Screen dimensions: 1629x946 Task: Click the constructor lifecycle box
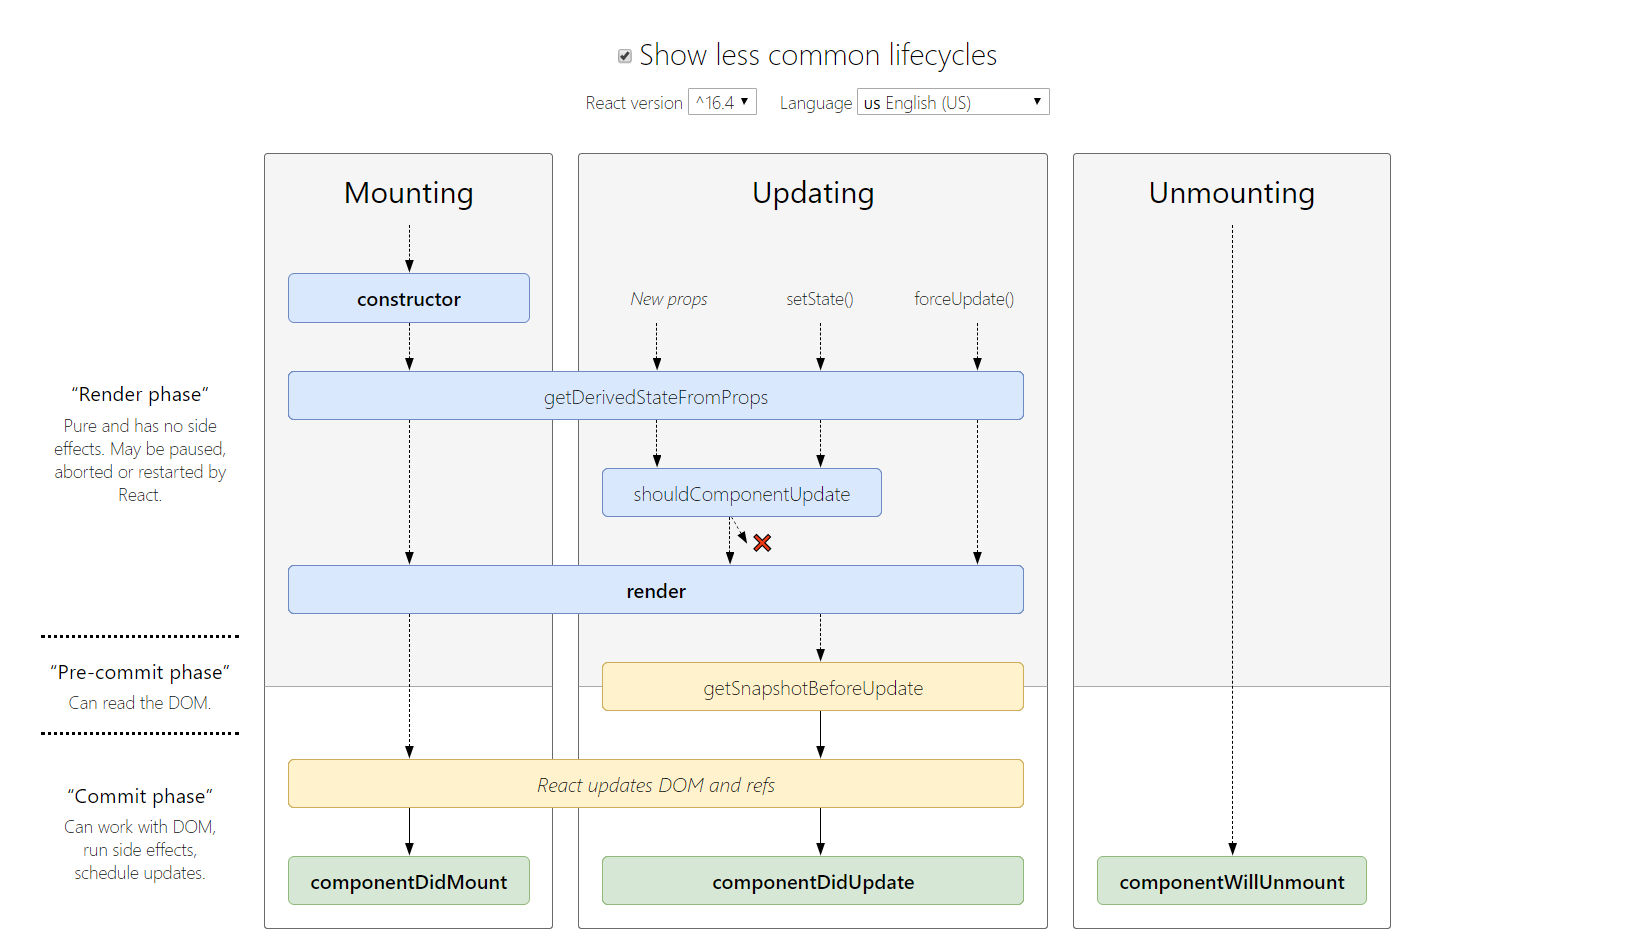(408, 299)
